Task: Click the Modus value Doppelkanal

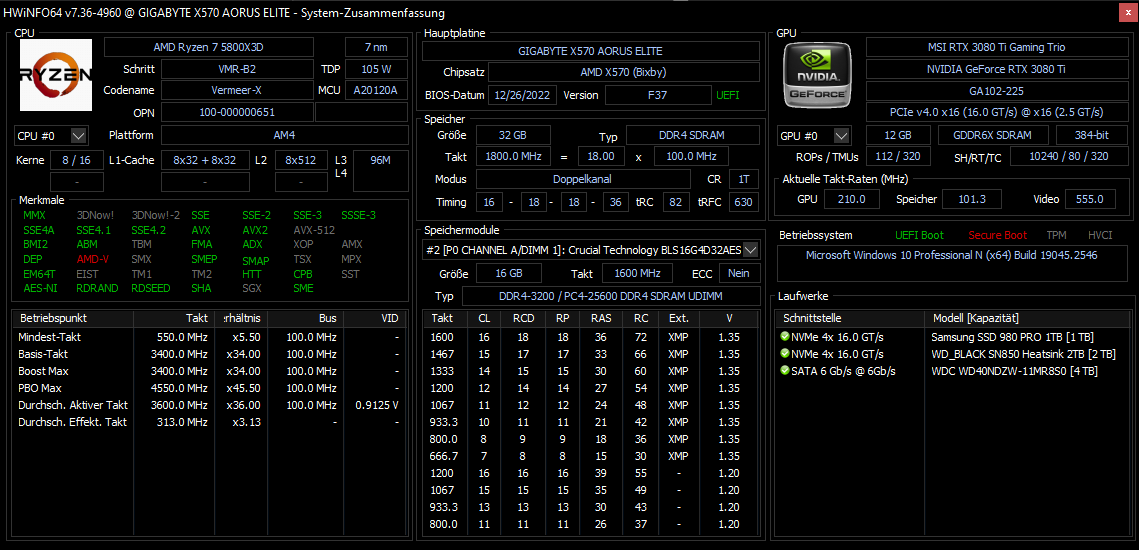Action: 583,179
